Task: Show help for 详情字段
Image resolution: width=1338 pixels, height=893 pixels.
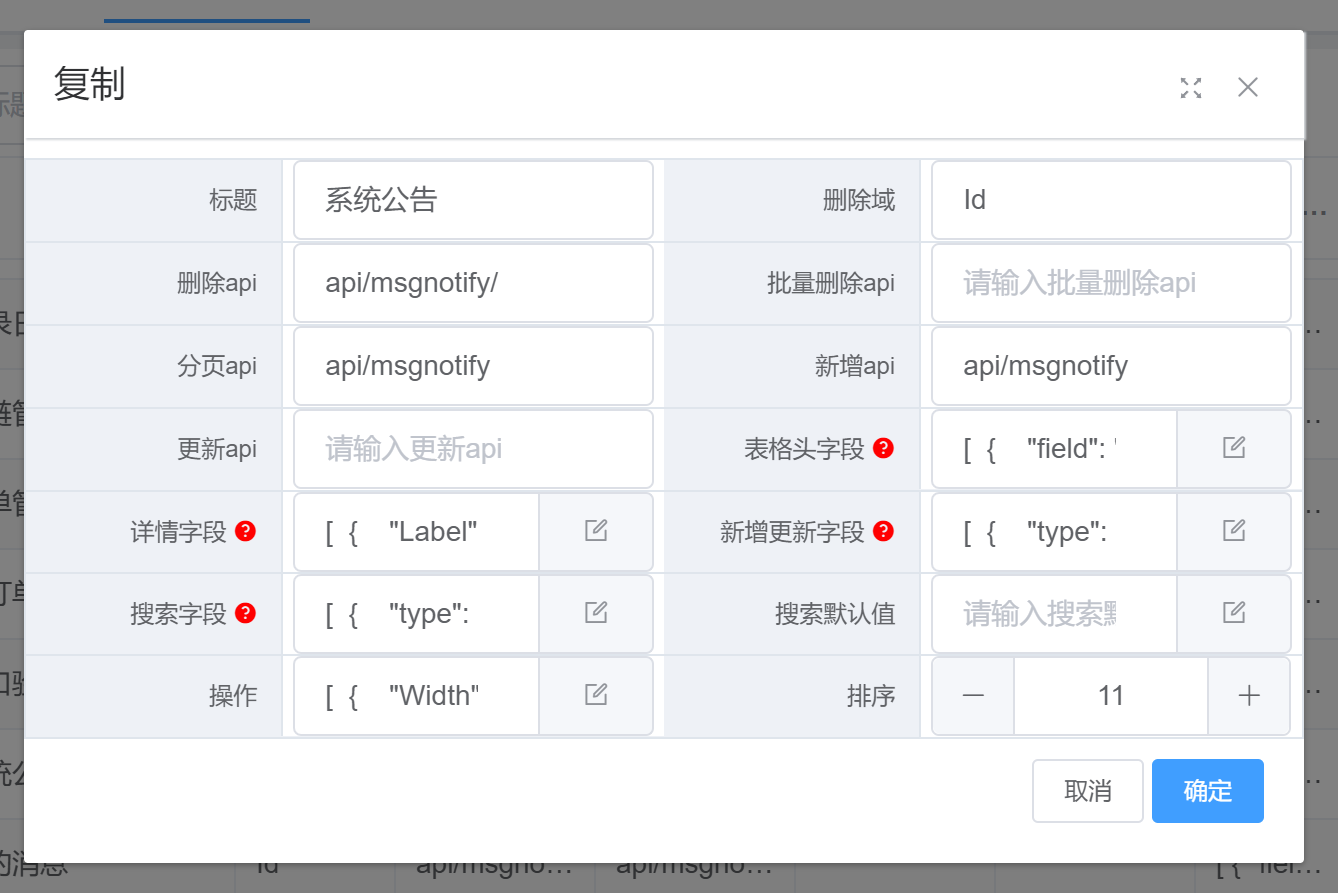Action: [245, 531]
